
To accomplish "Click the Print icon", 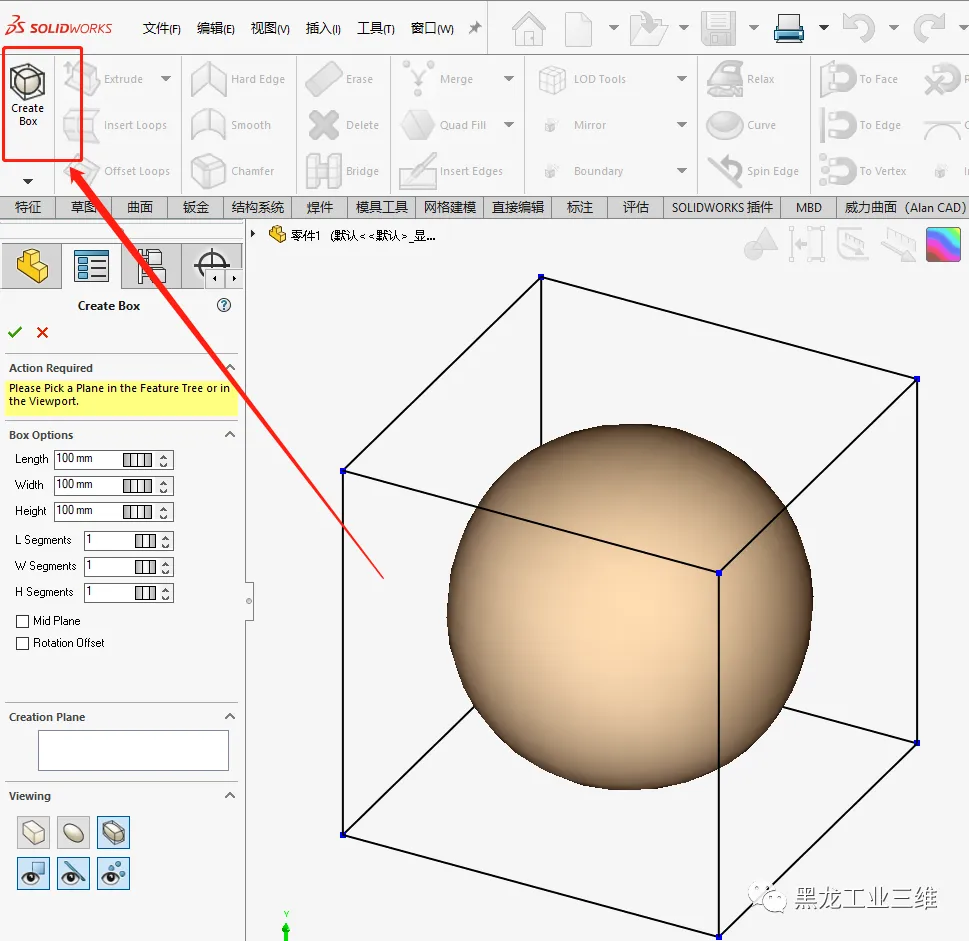I will coord(789,28).
